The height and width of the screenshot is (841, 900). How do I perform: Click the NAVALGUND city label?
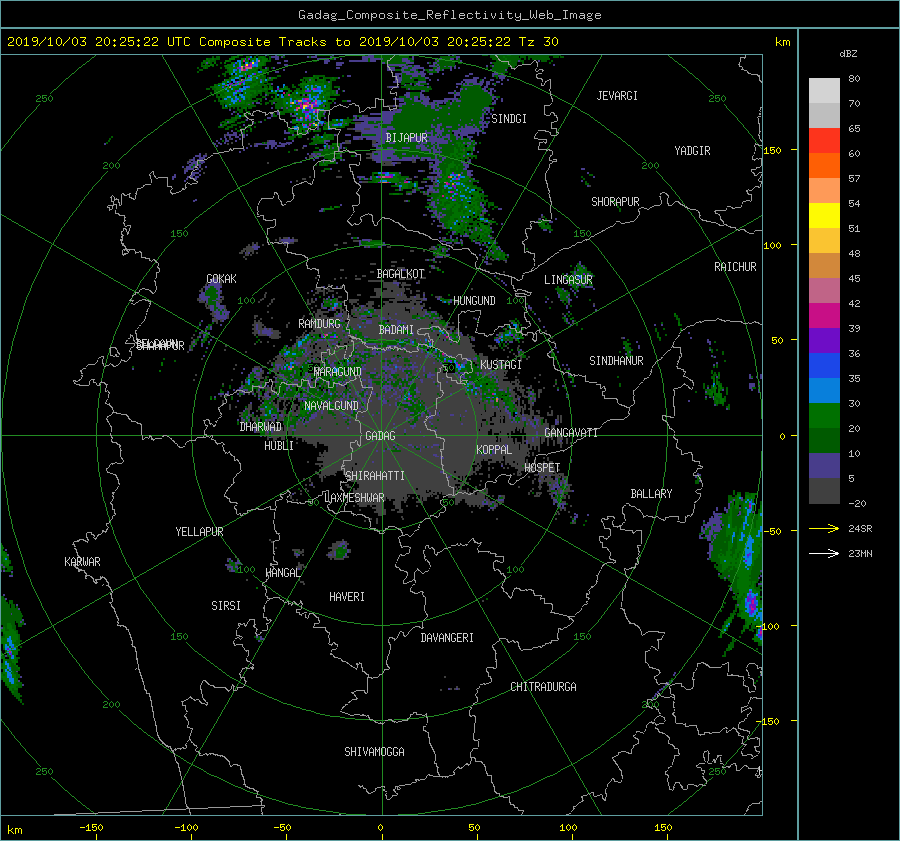tap(331, 405)
